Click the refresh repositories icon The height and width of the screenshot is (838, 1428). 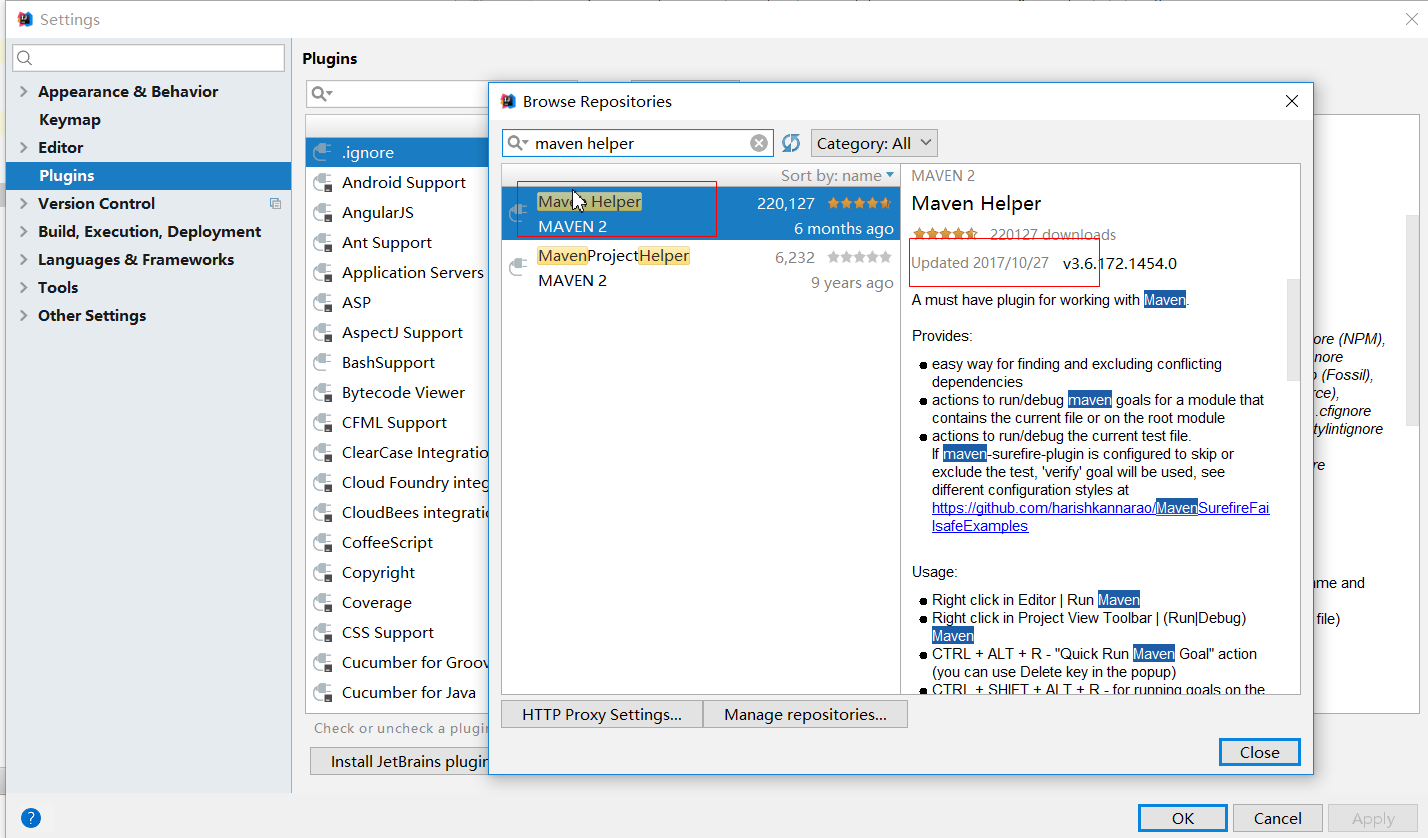tap(791, 143)
